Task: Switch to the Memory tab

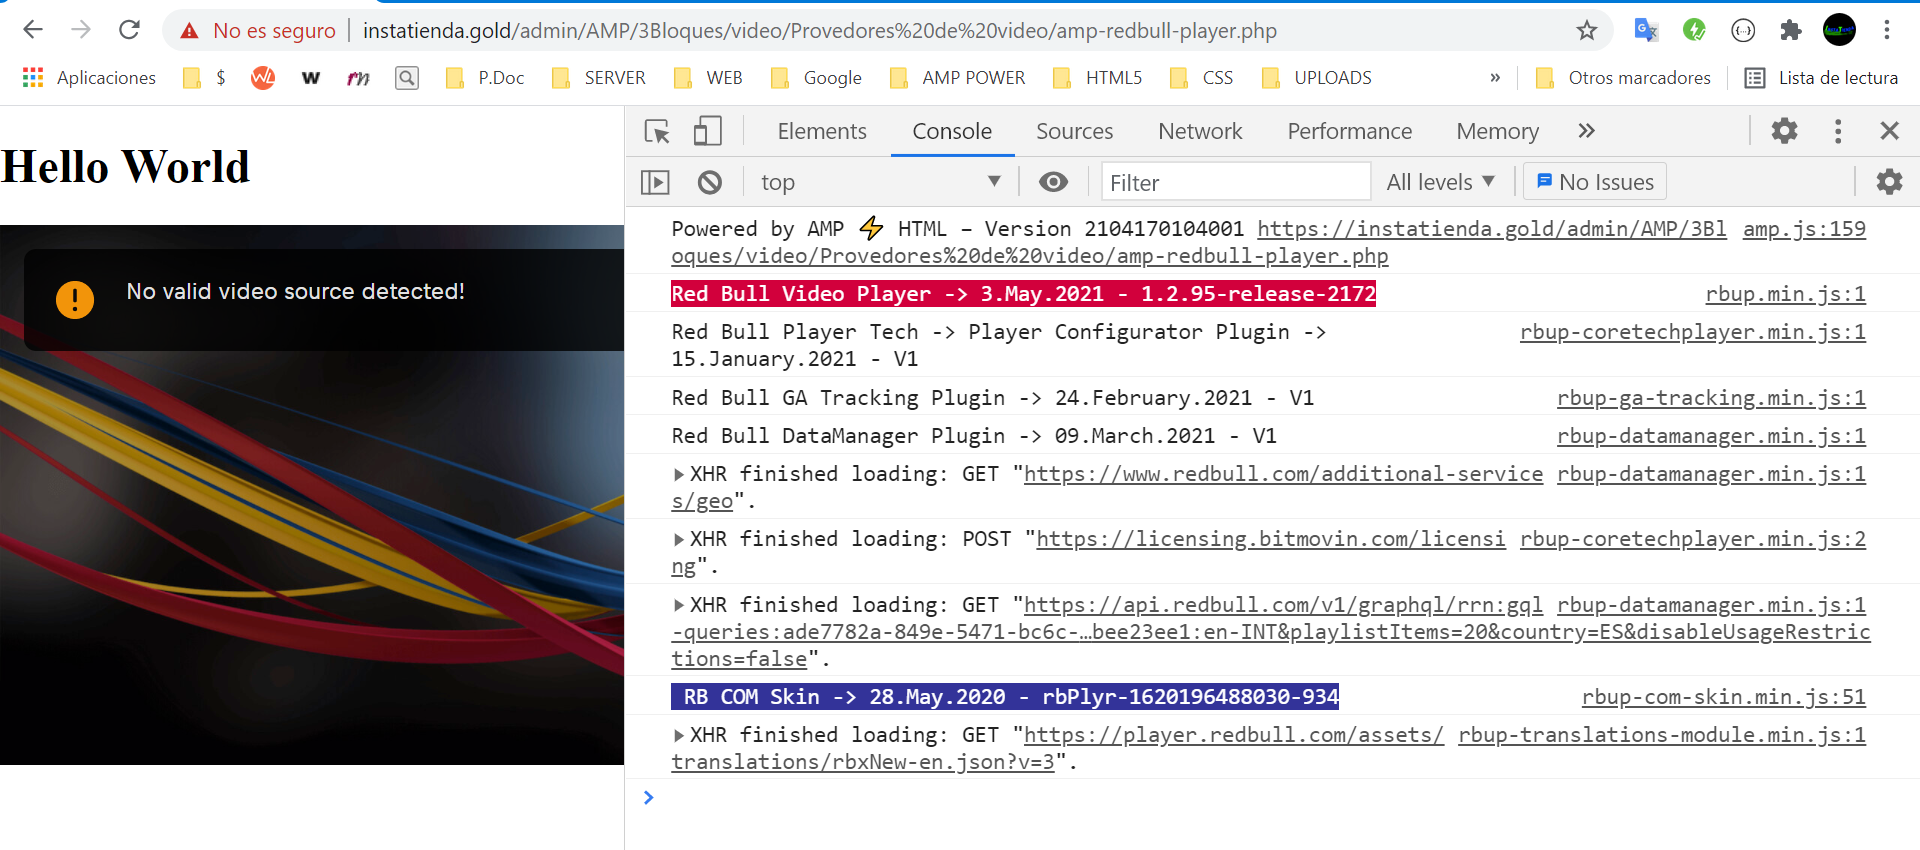Action: tap(1497, 131)
